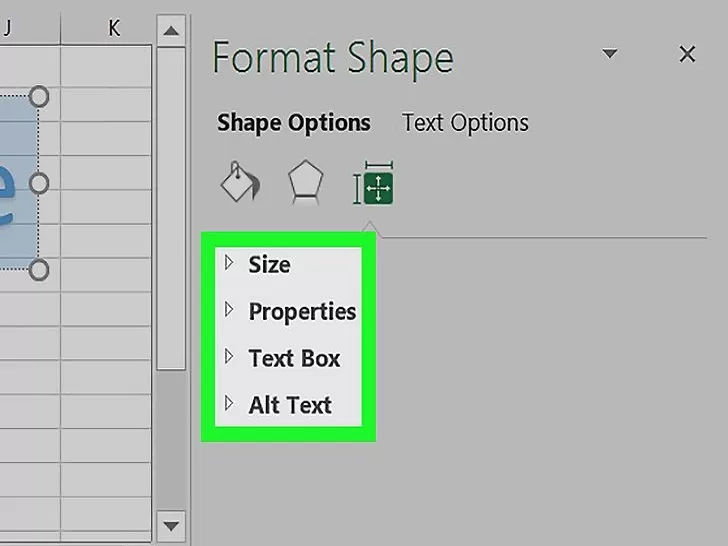Click the Alt Text section label
Screen dimensions: 728x546
[x=290, y=405]
